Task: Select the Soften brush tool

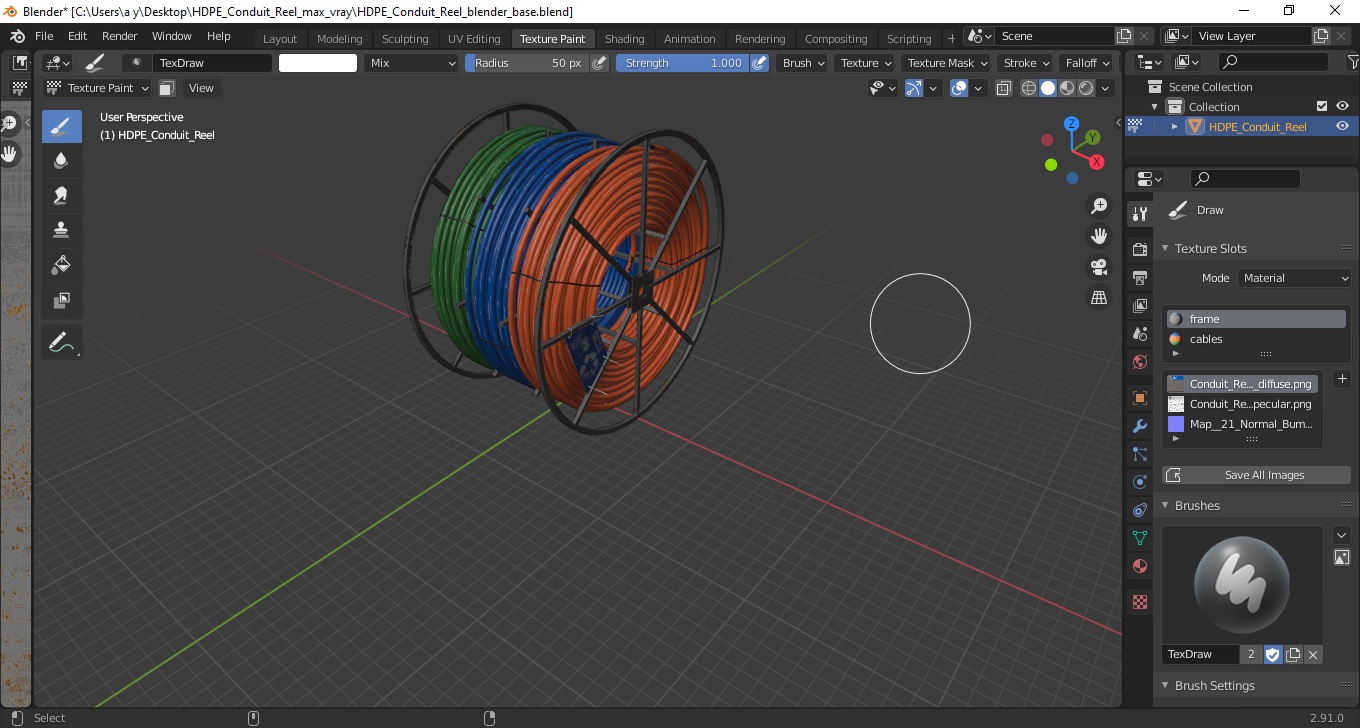Action: click(x=62, y=161)
